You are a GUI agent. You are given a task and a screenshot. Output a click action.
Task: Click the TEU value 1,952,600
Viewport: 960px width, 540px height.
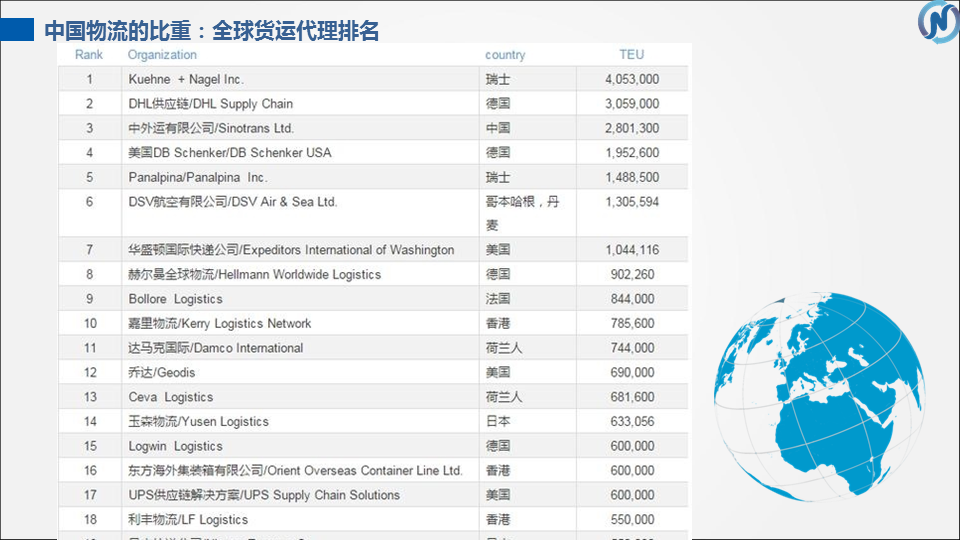(632, 152)
